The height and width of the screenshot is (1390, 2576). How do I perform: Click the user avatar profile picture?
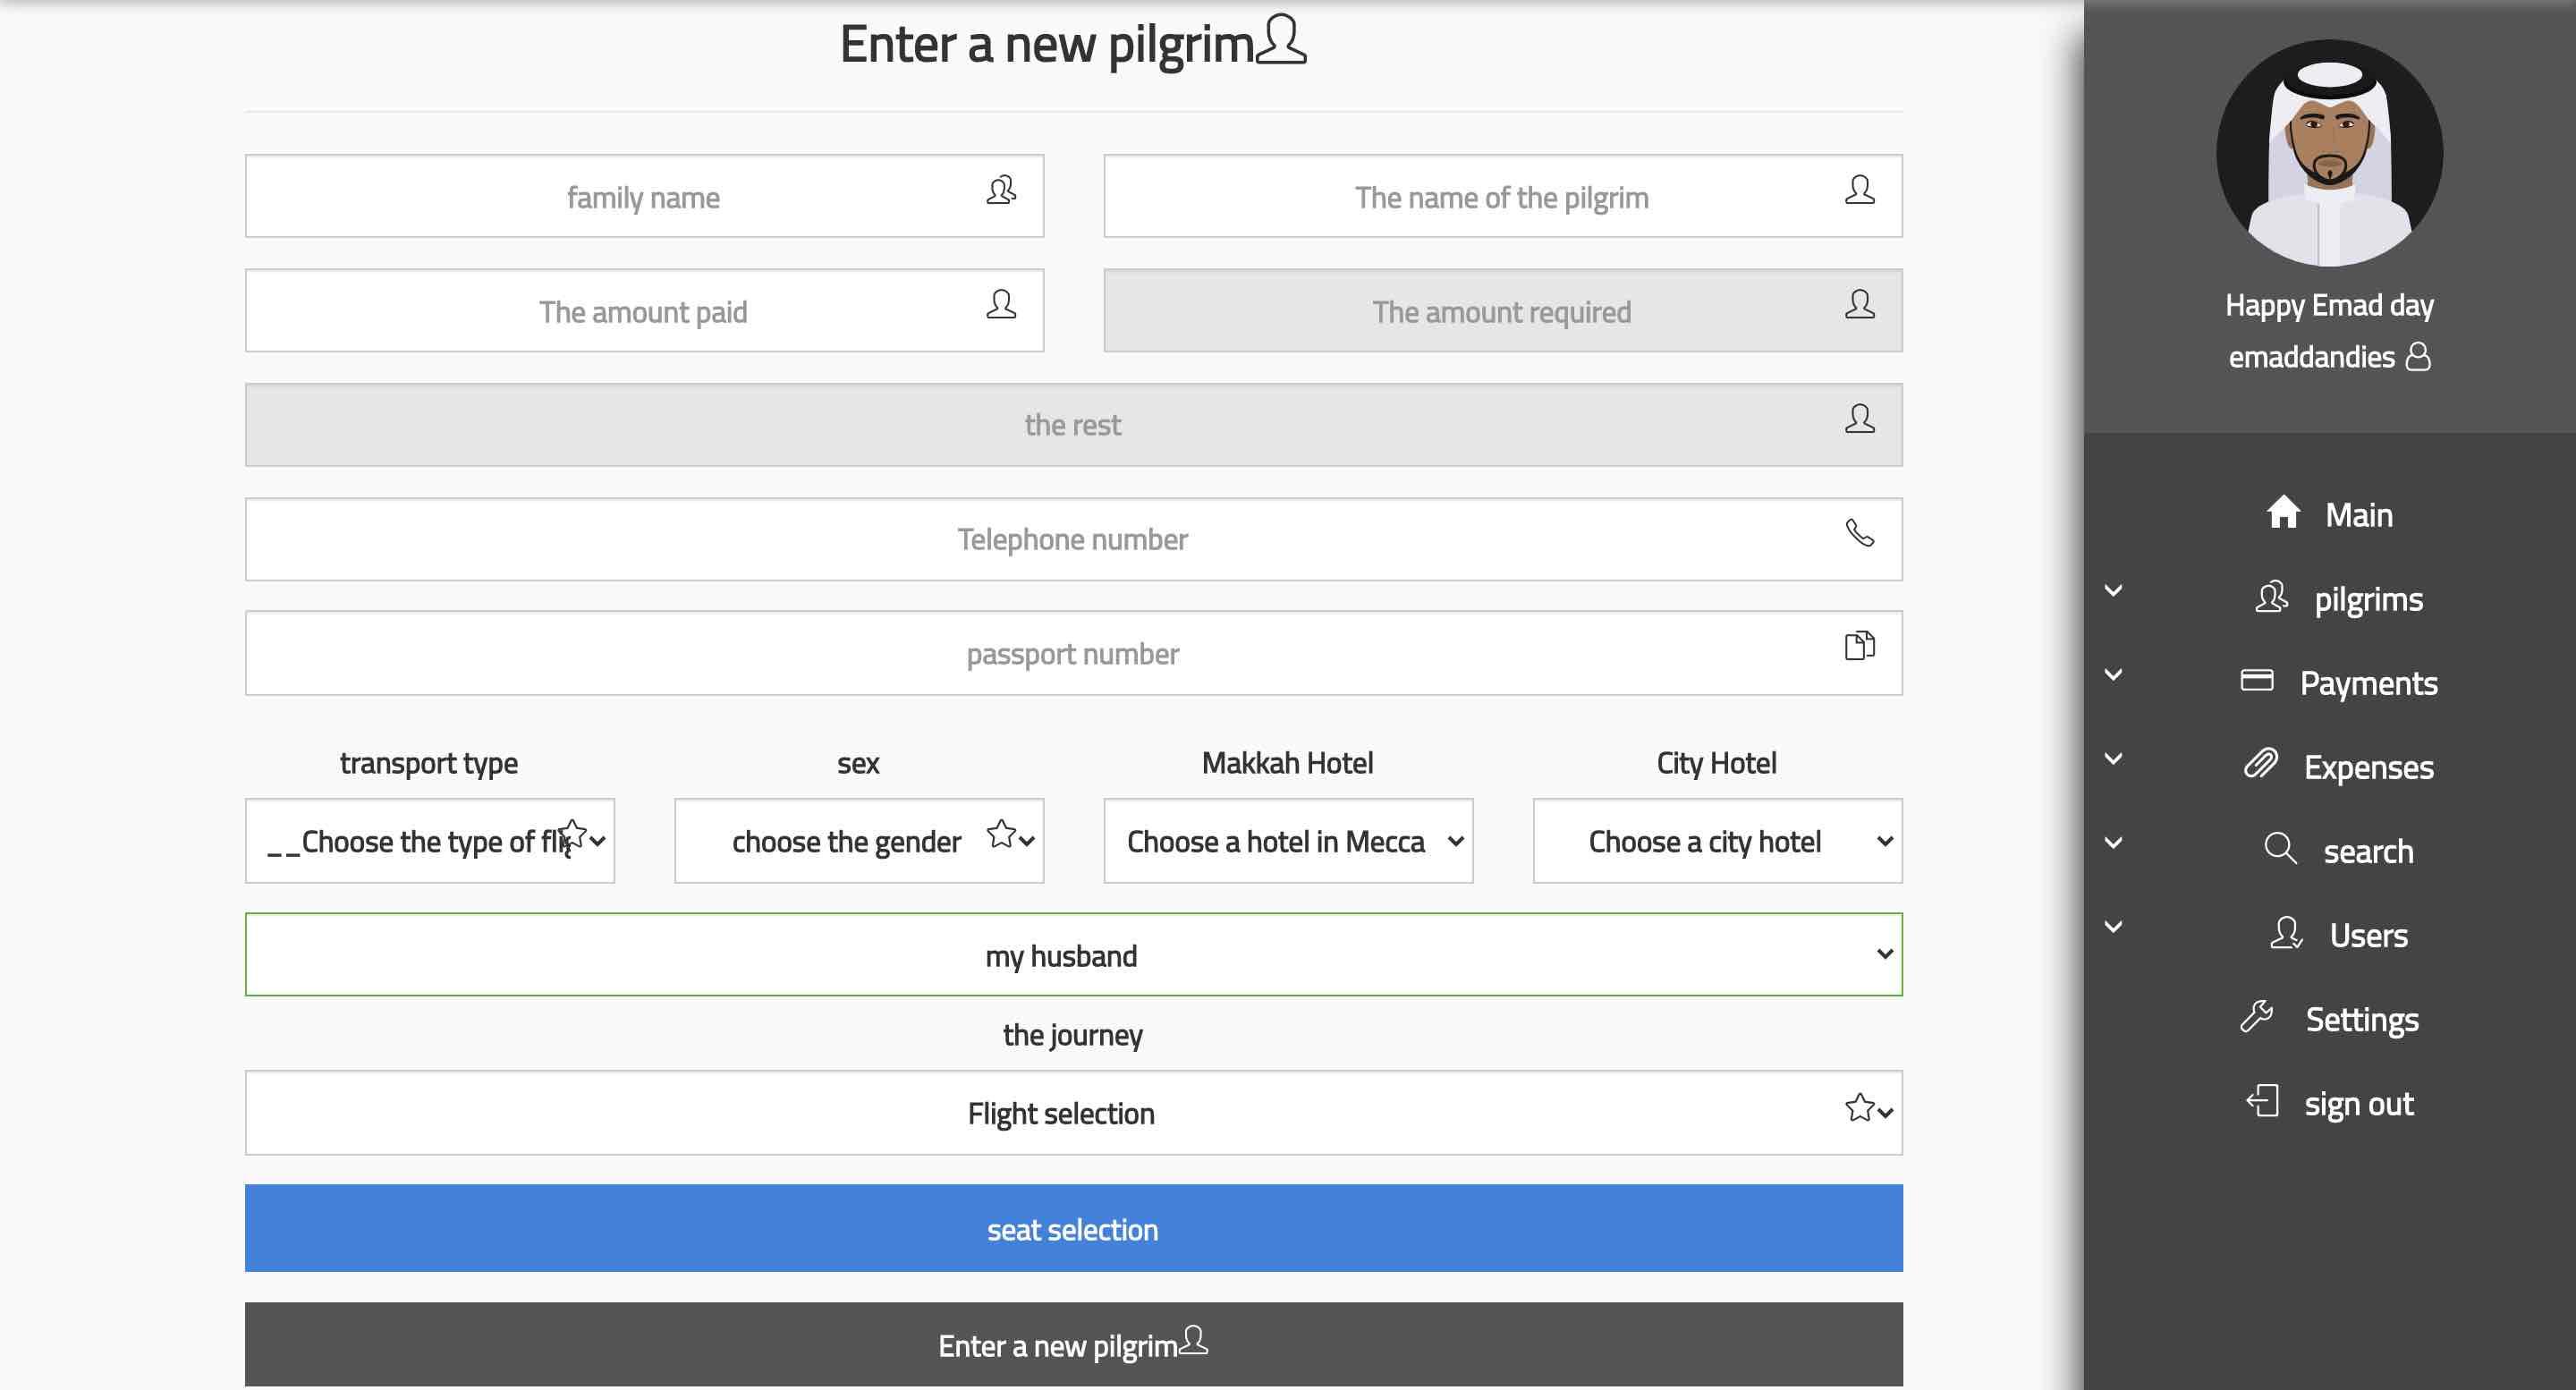(2329, 153)
